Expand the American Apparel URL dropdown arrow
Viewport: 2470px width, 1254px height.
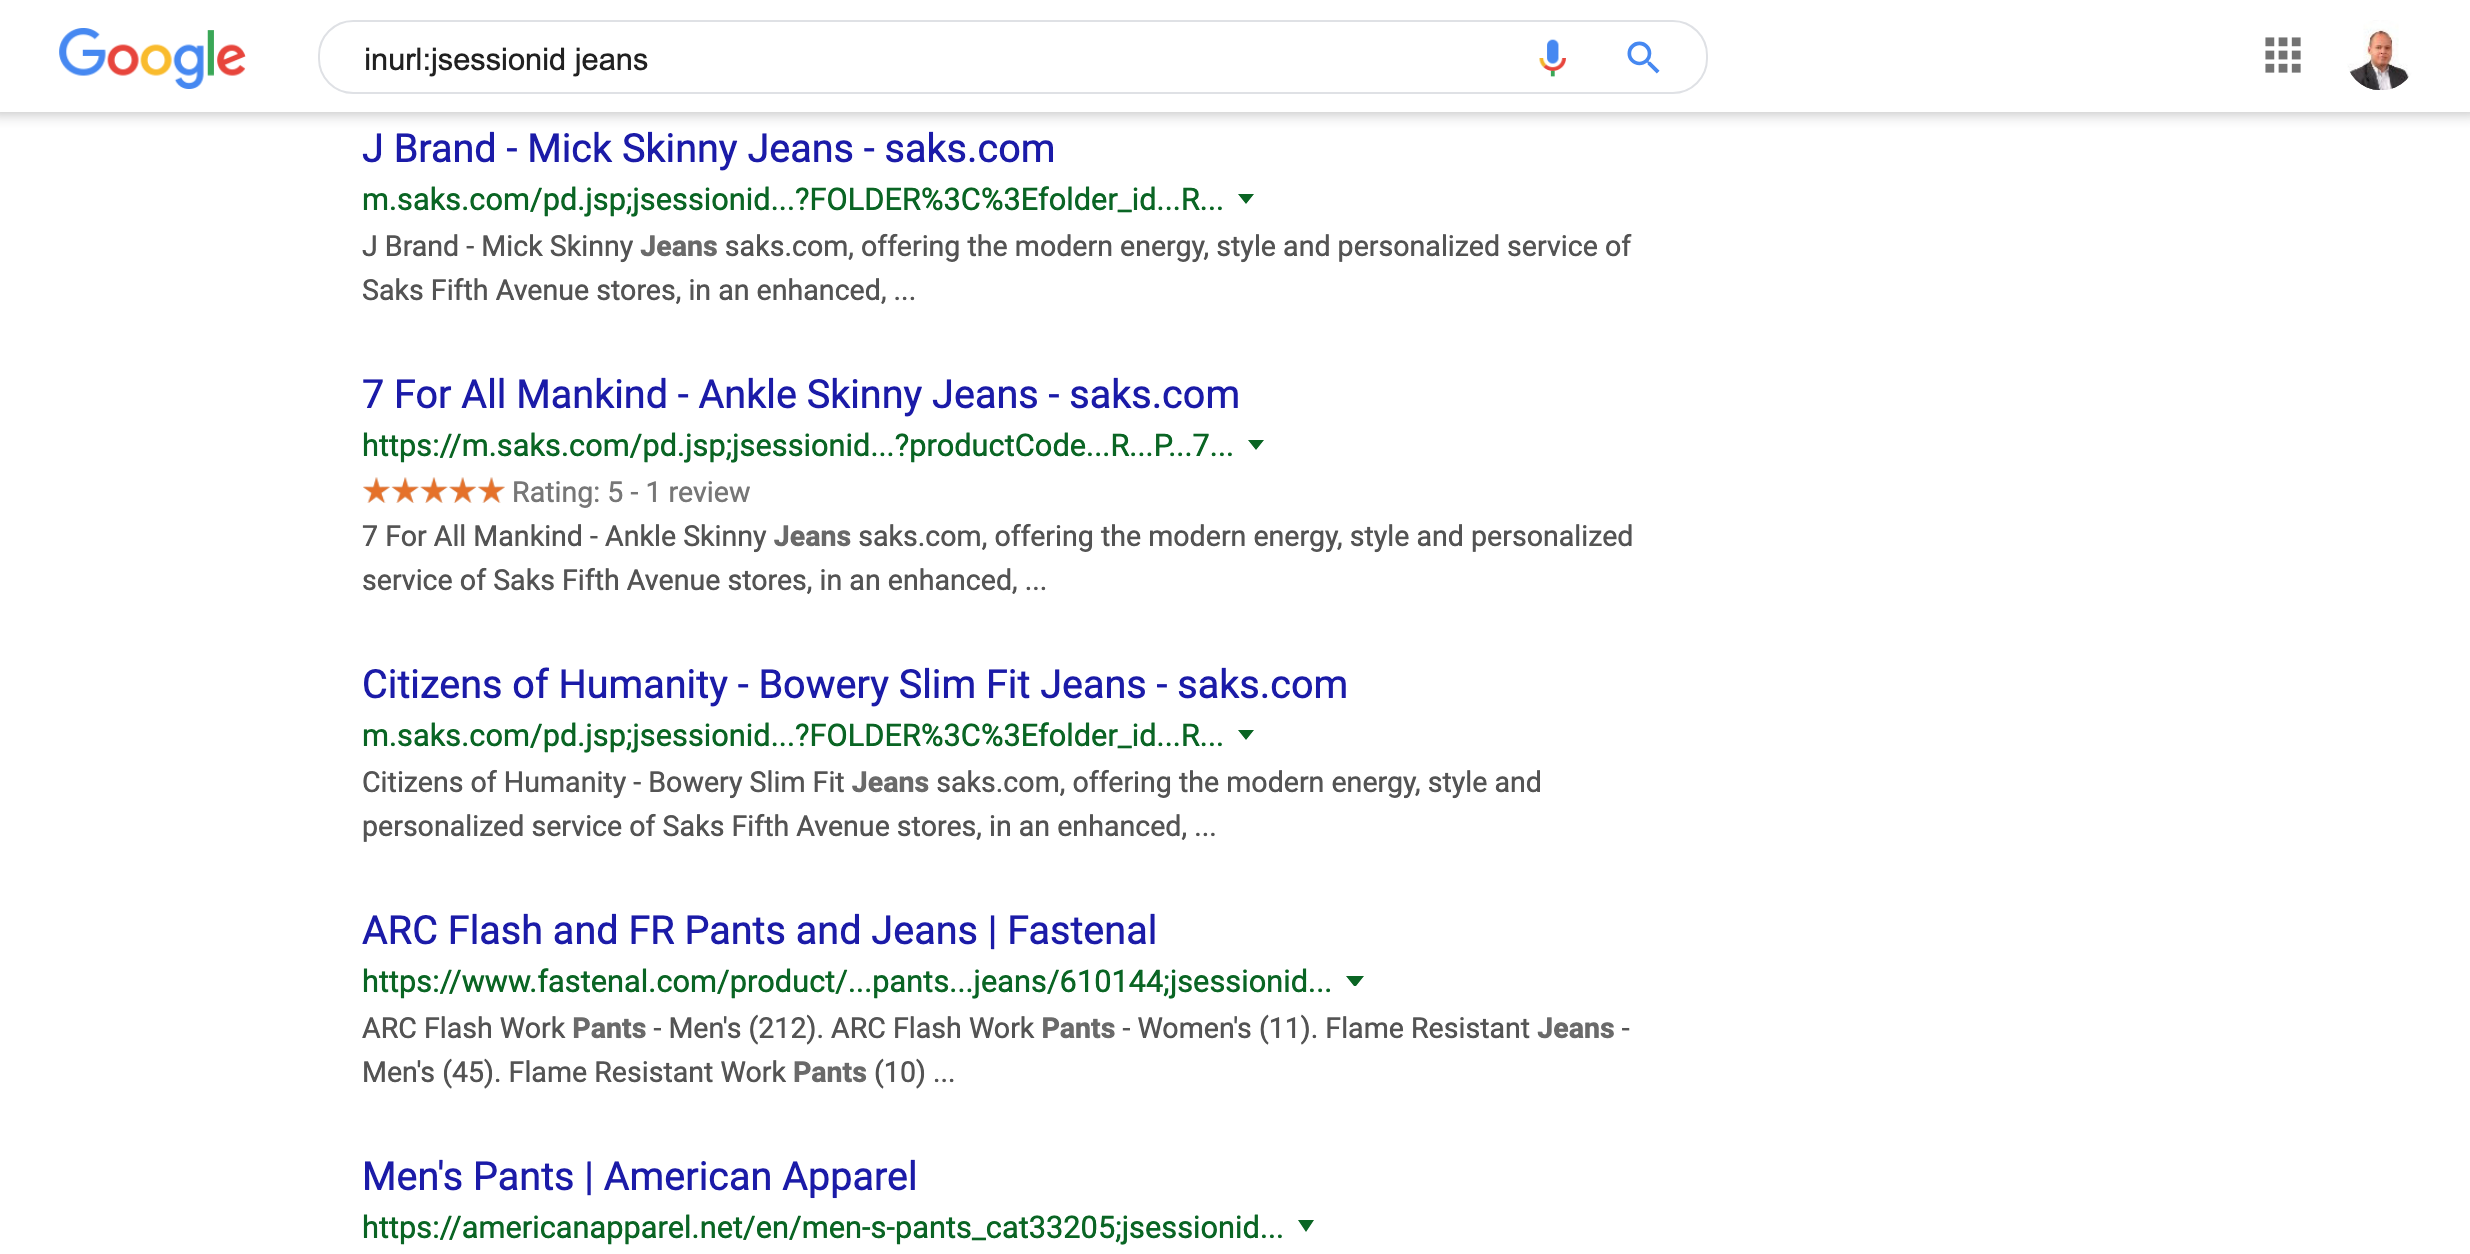[1305, 1226]
